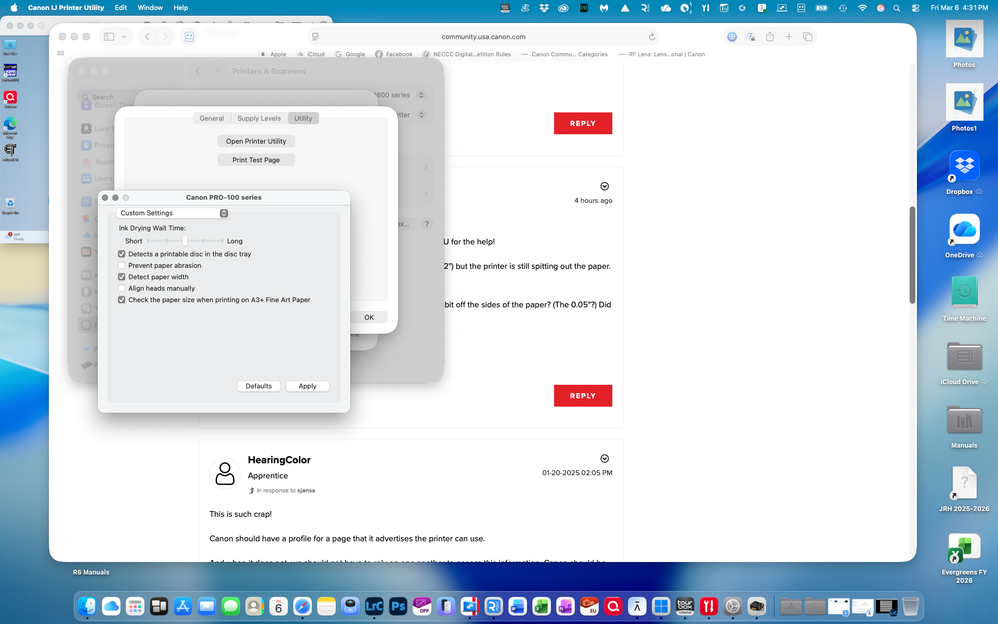Open the Notes app in the Dock

click(x=326, y=606)
